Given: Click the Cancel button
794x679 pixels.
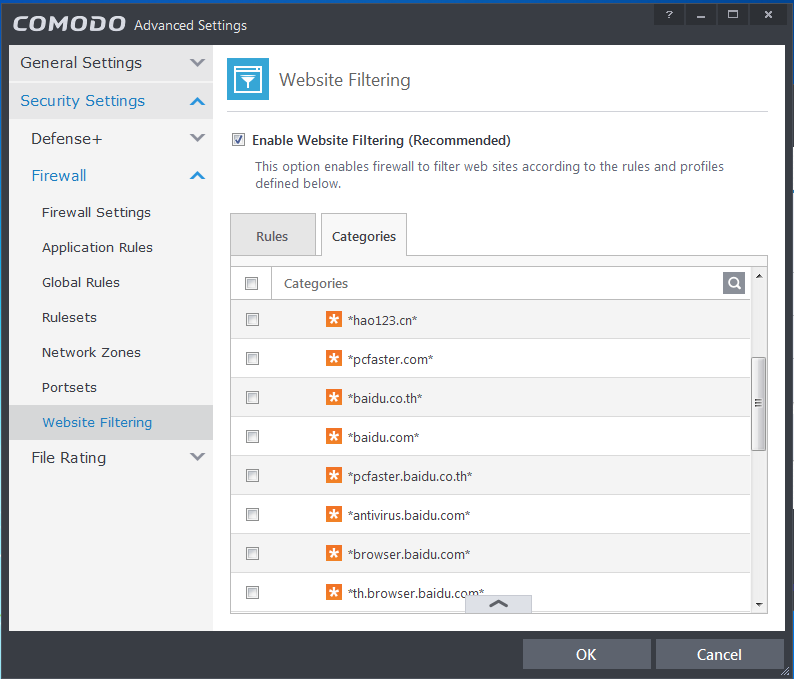Looking at the screenshot, I should 719,654.
